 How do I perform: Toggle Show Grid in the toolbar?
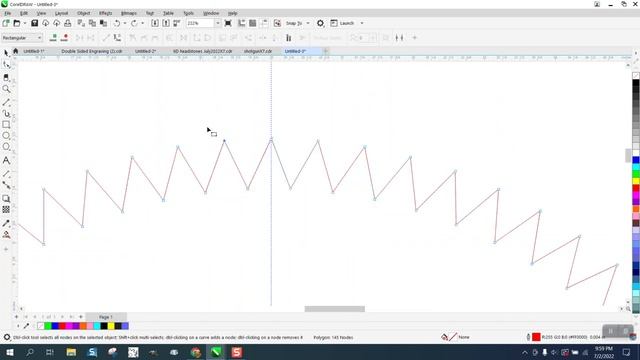tap(253, 23)
